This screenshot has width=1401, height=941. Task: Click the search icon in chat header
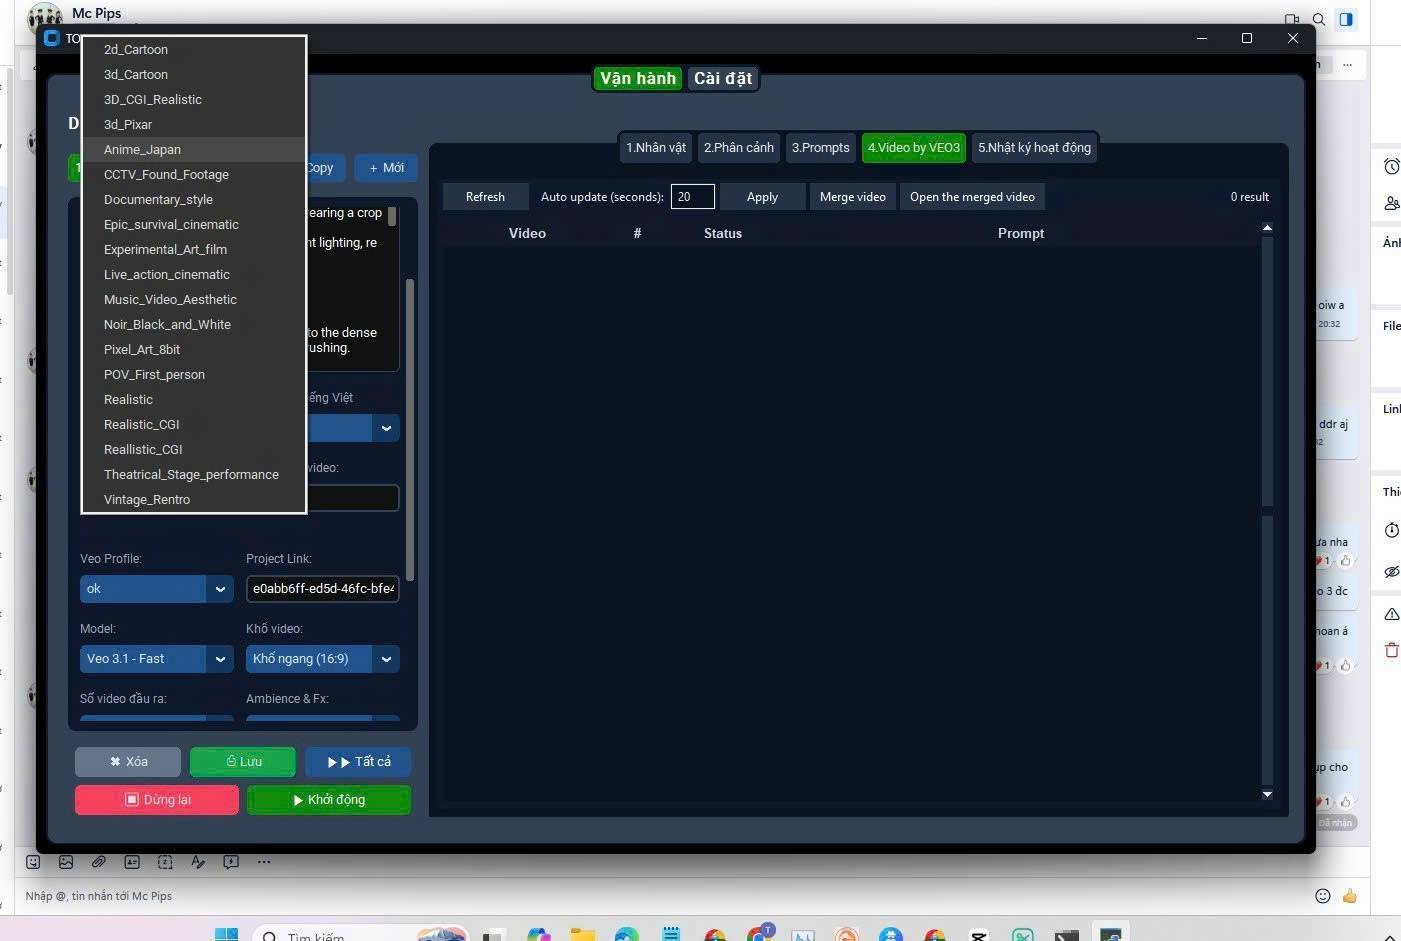pos(1319,19)
